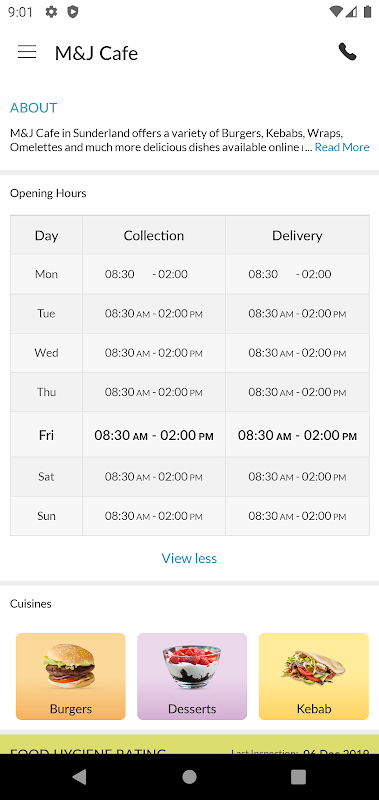This screenshot has height=800, width=379.
Task: Select the Collection column header
Action: (x=154, y=235)
